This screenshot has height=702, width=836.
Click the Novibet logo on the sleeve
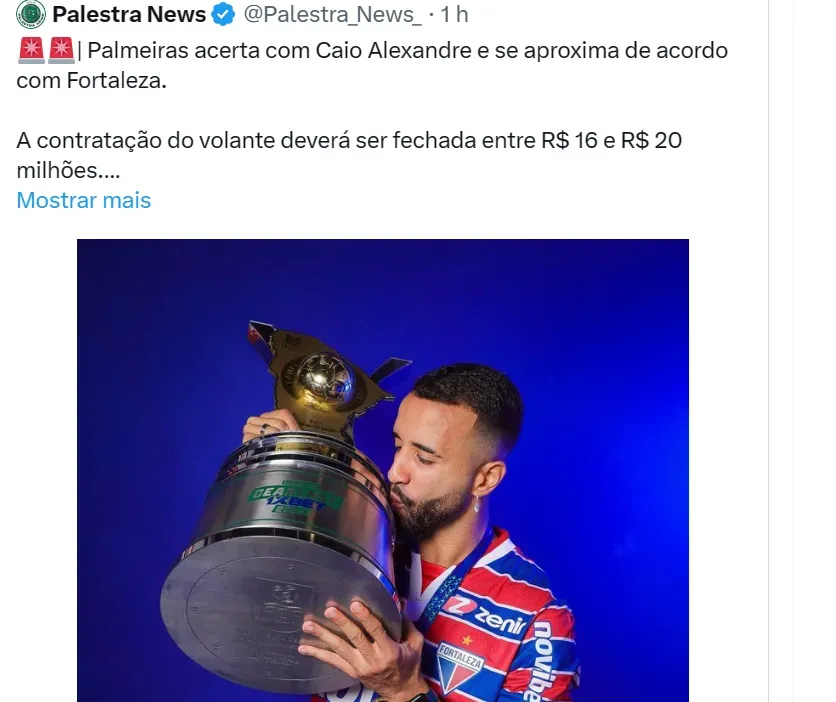[x=543, y=661]
